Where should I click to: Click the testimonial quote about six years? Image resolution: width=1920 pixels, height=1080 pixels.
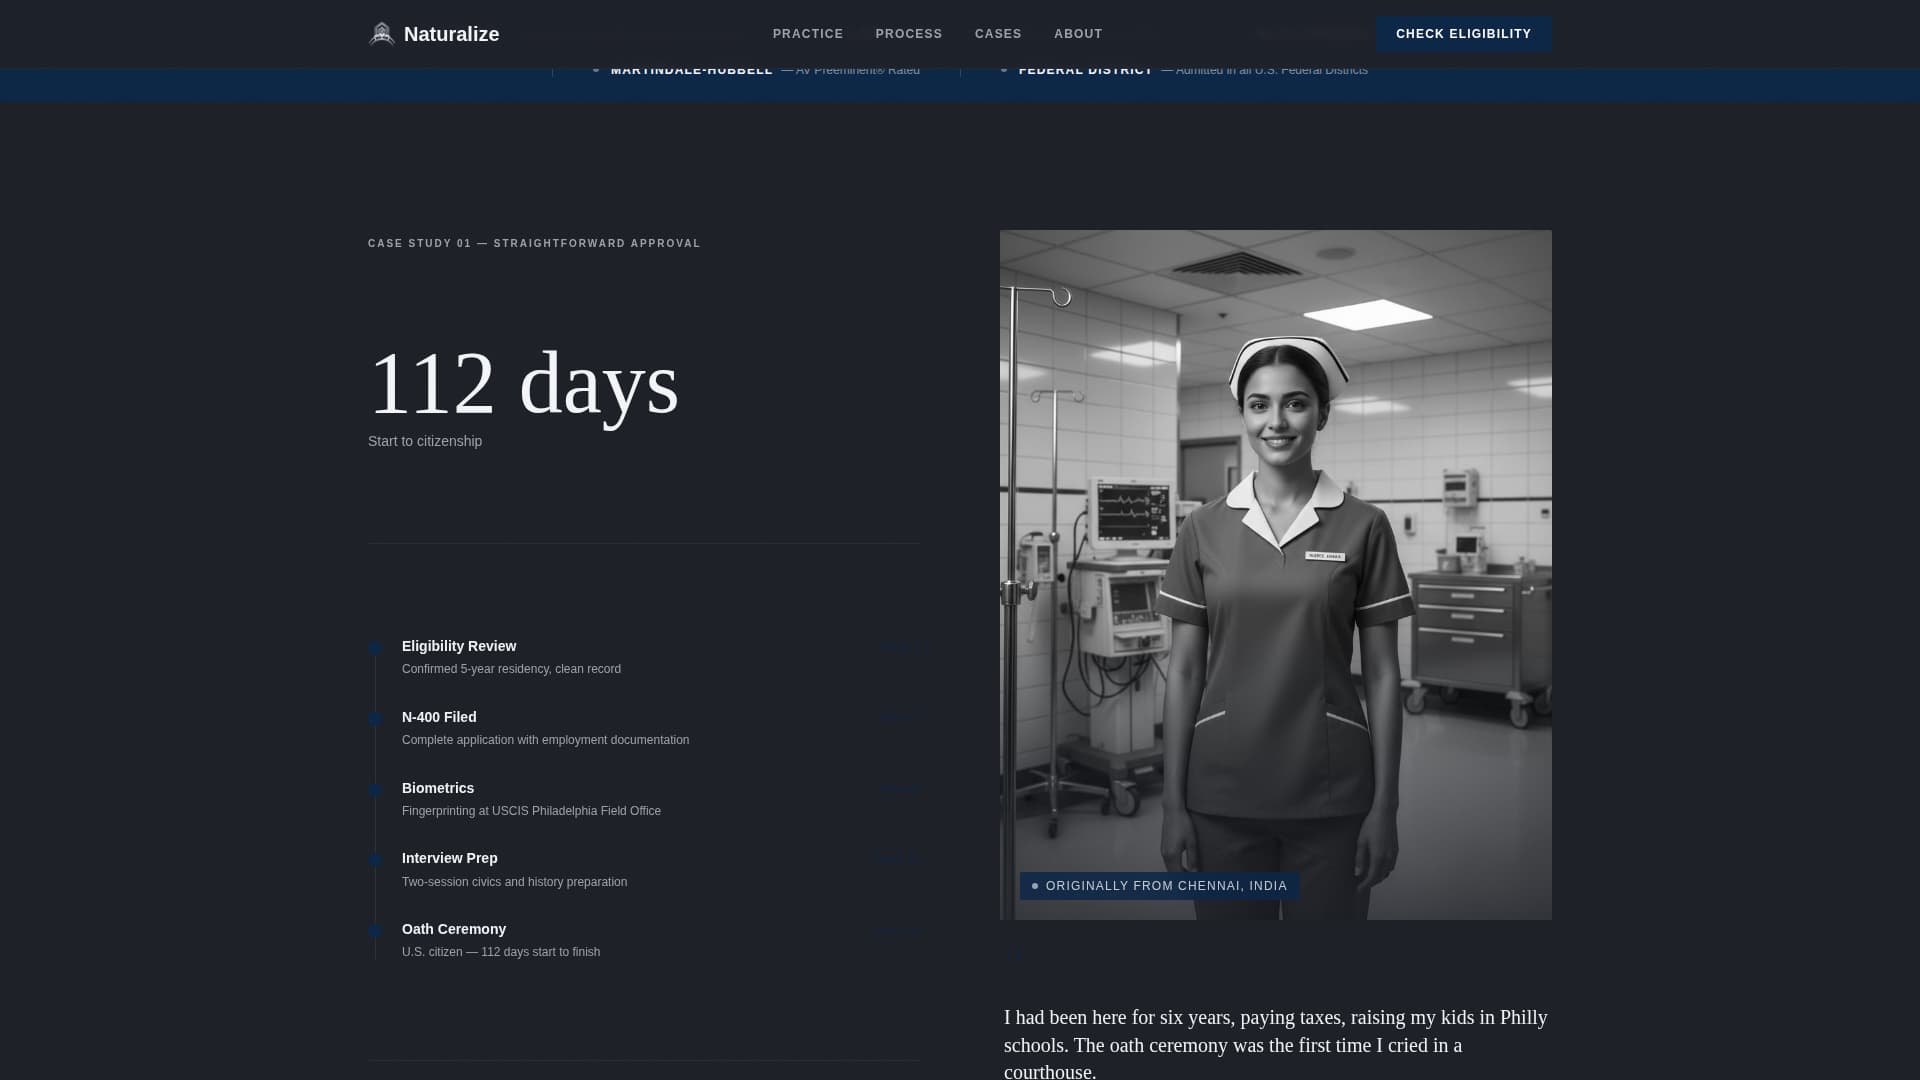point(1276,1044)
